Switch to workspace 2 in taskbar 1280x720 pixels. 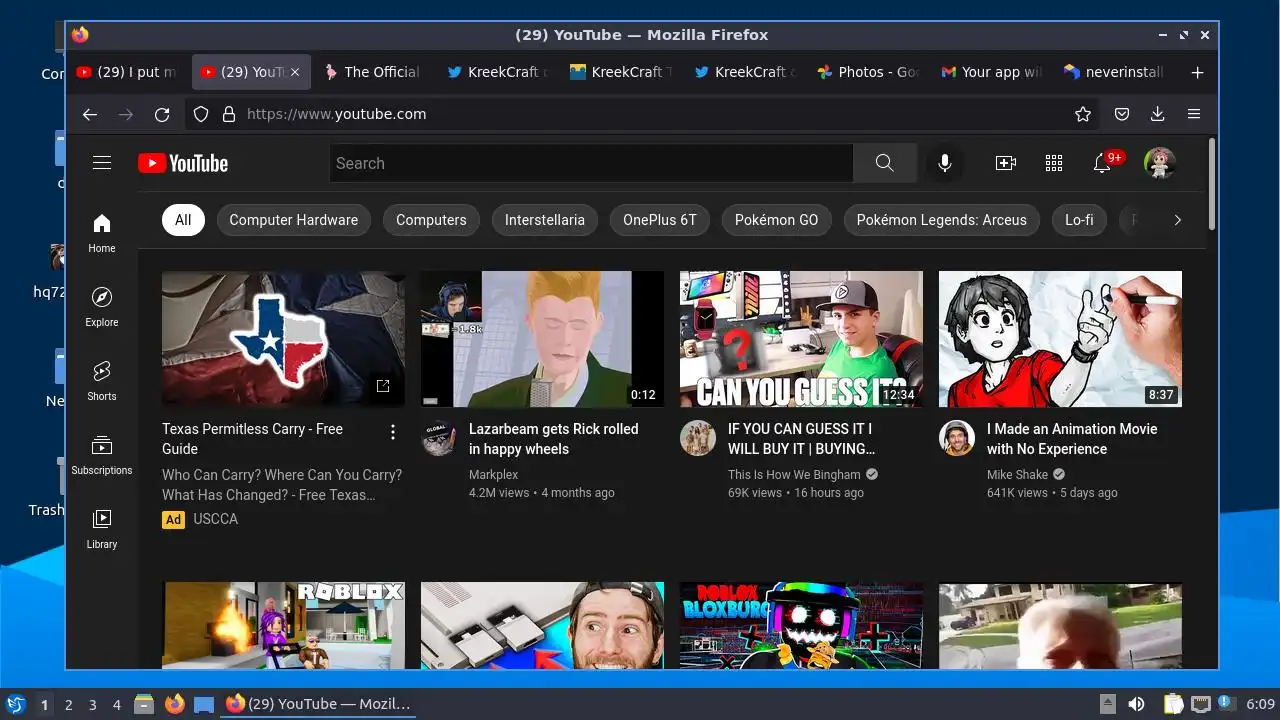tap(69, 705)
